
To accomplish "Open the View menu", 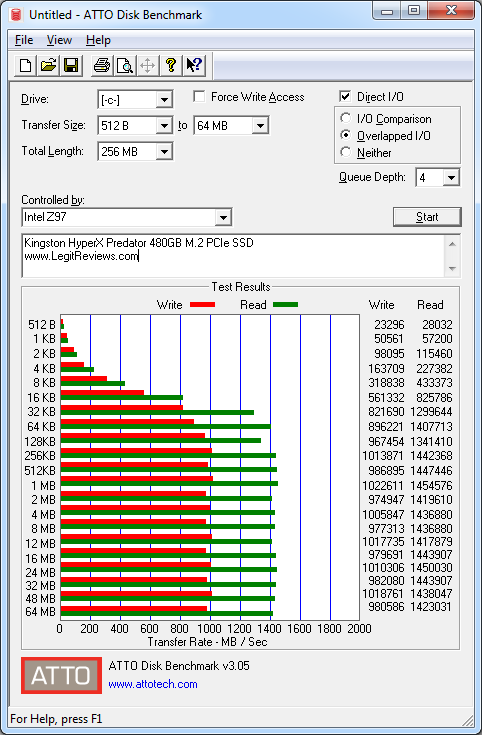I will click(x=59, y=40).
